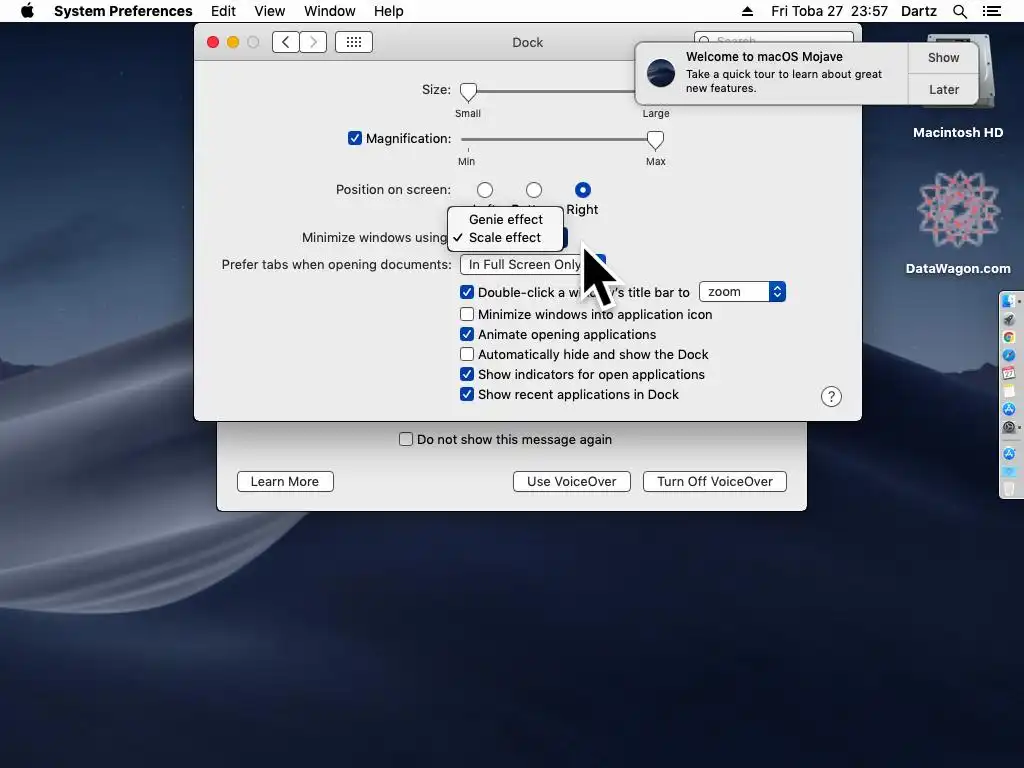Screen dimensions: 1024x768
Task: Open the Help menu
Action: click(389, 11)
